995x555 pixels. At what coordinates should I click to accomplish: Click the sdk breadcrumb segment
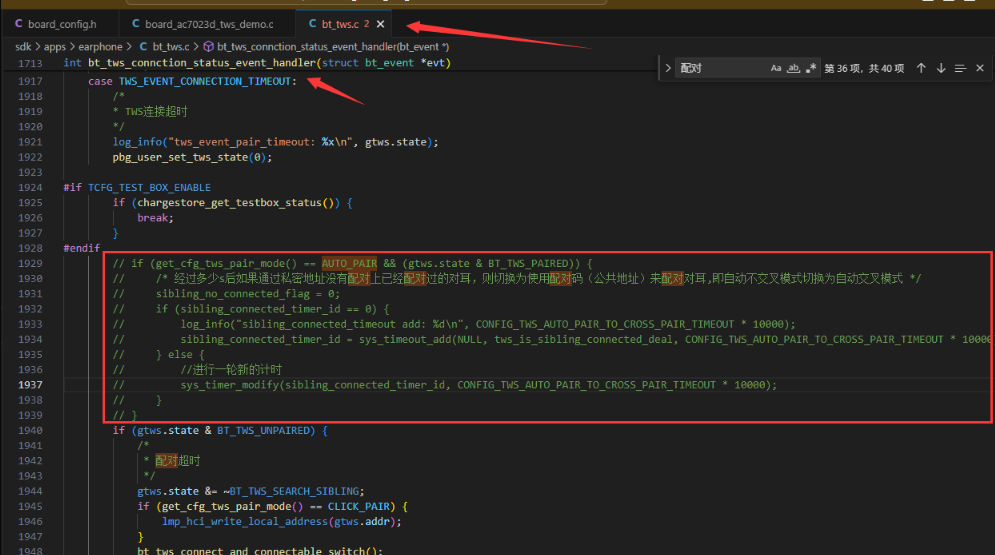tap(23, 46)
